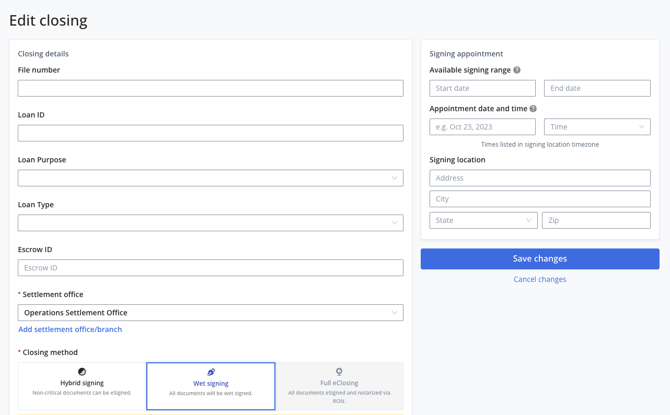
Task: Click the Hybrid signing half-circle icon
Action: 82,372
